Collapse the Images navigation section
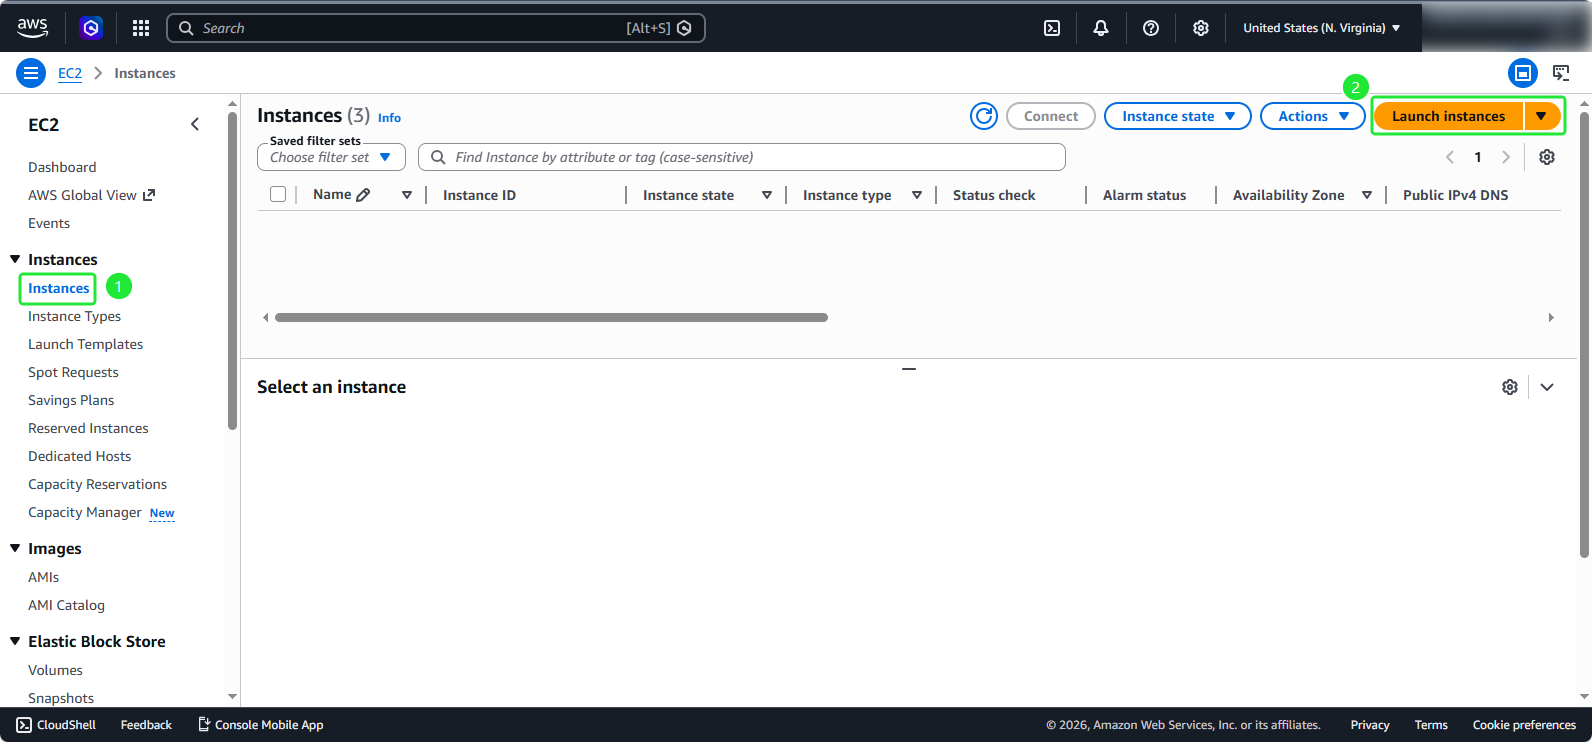The image size is (1592, 742). pyautogui.click(x=15, y=548)
